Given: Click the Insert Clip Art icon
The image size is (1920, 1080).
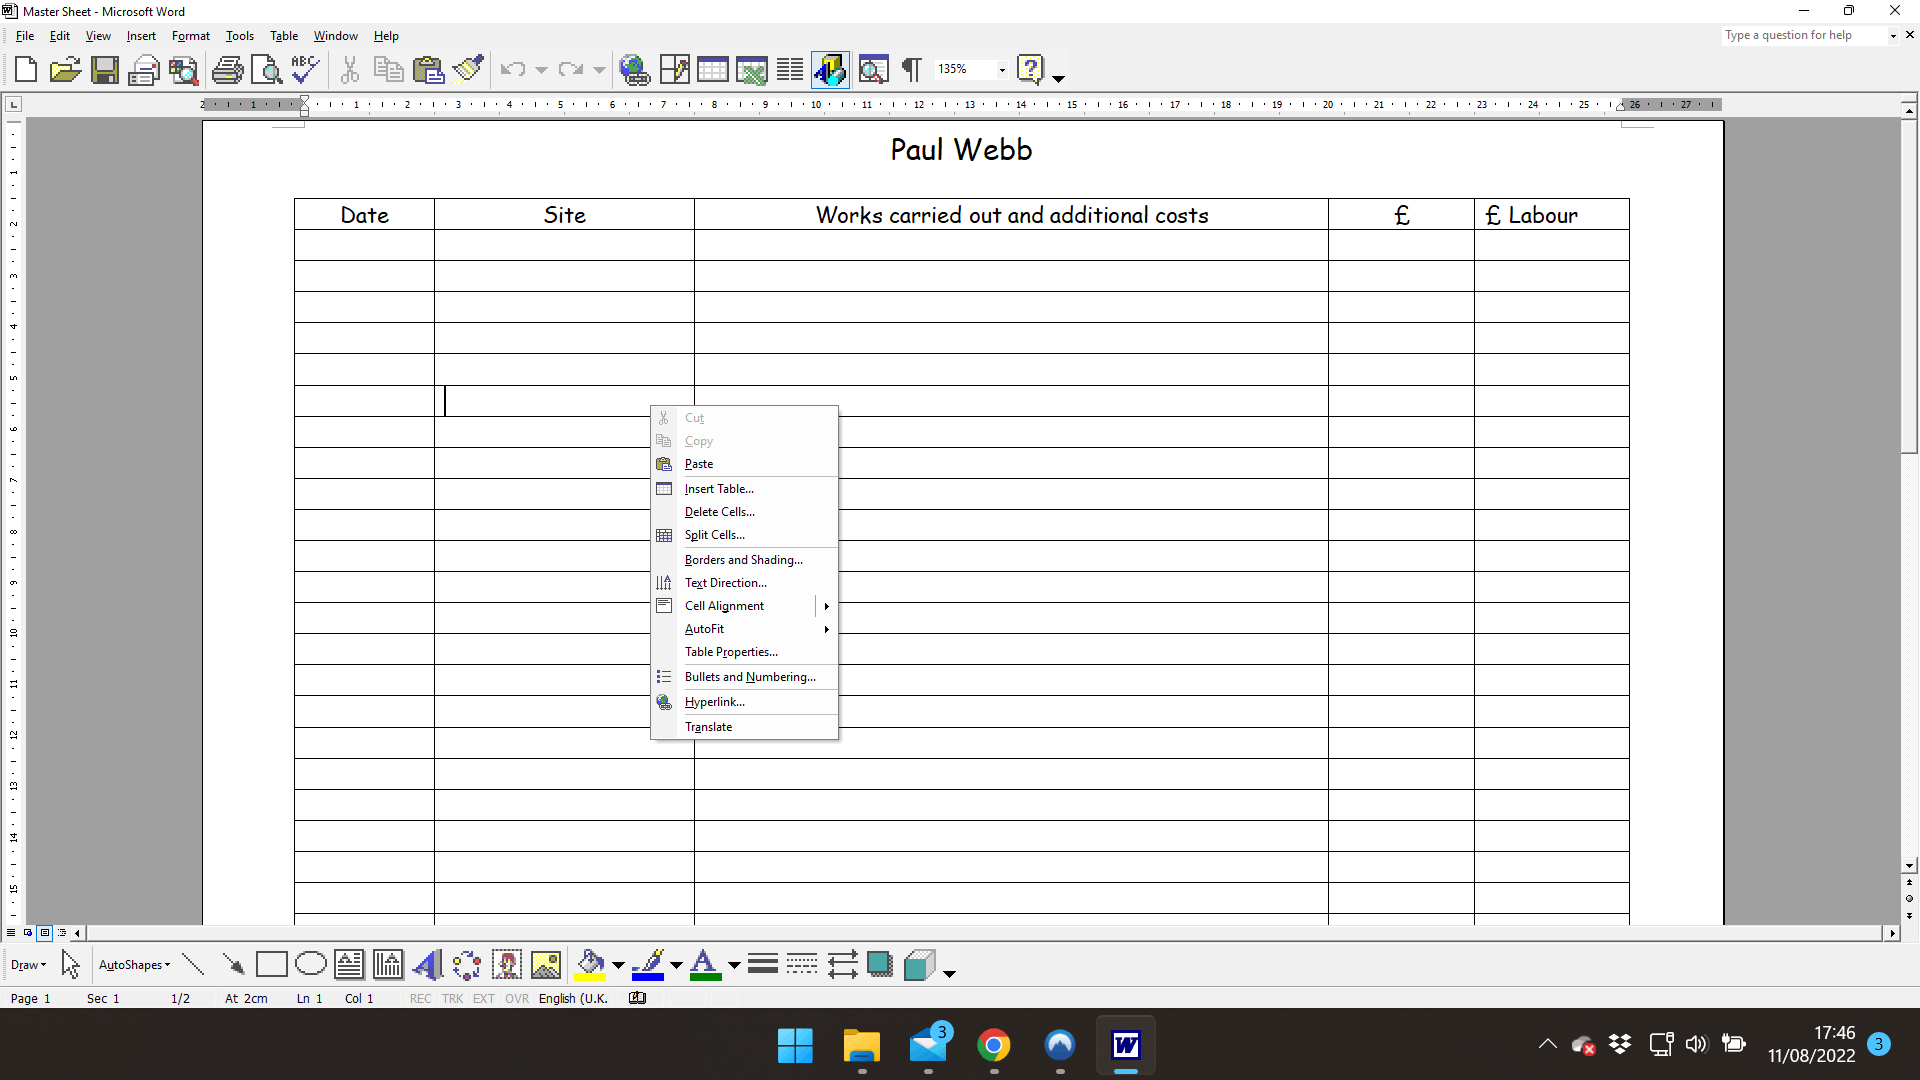Looking at the screenshot, I should (x=507, y=965).
